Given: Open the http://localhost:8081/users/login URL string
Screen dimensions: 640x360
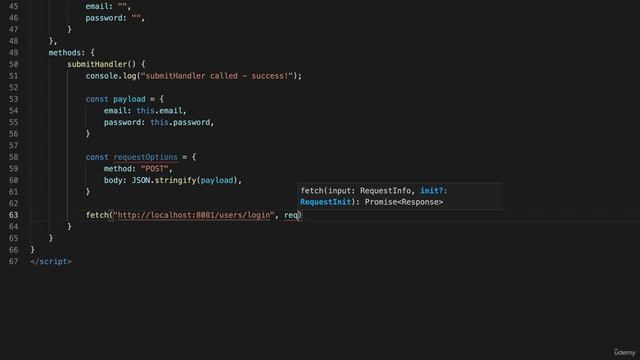Looking at the screenshot, I should pyautogui.click(x=194, y=215).
